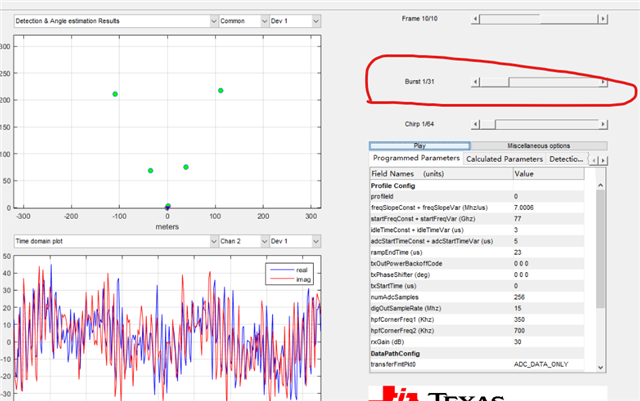Viewport: 640px width, 401px height.
Task: Click the Chirp 1/64 slider track
Action: click(x=539, y=124)
